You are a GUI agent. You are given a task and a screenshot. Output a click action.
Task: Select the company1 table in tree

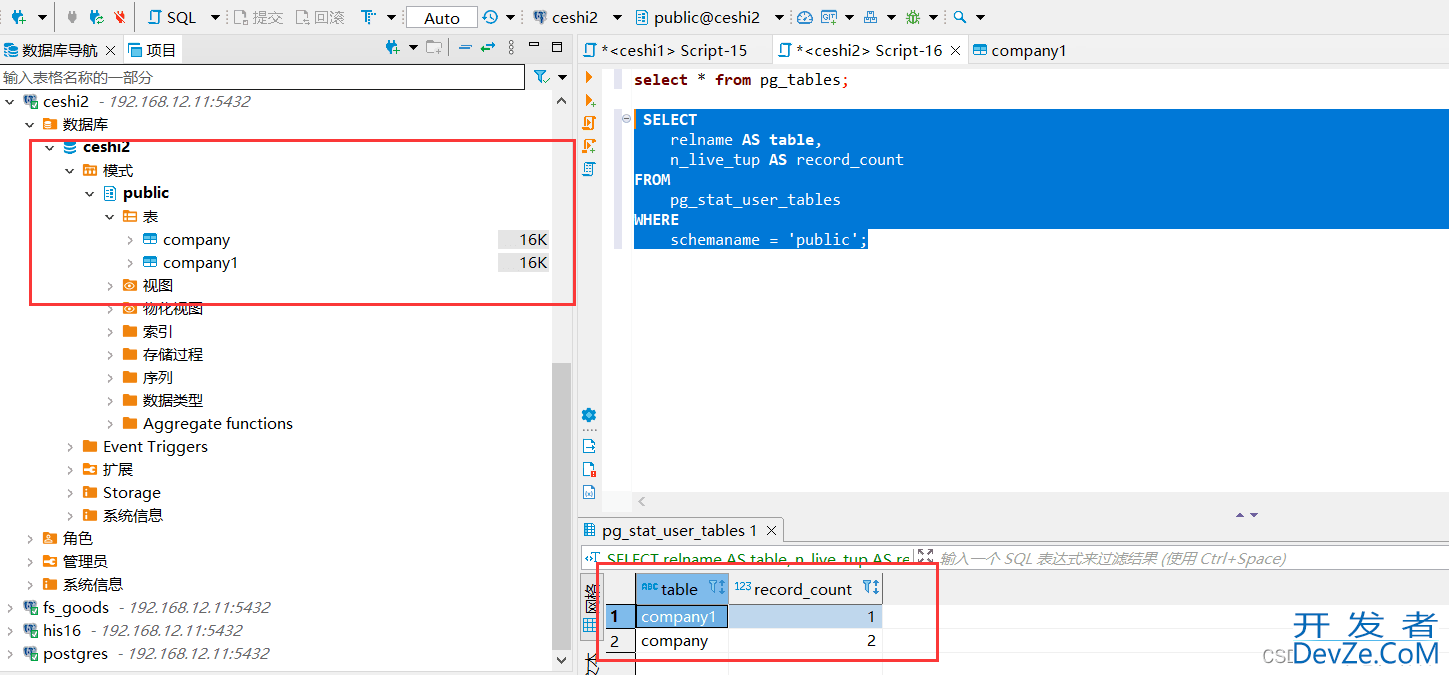(x=200, y=262)
